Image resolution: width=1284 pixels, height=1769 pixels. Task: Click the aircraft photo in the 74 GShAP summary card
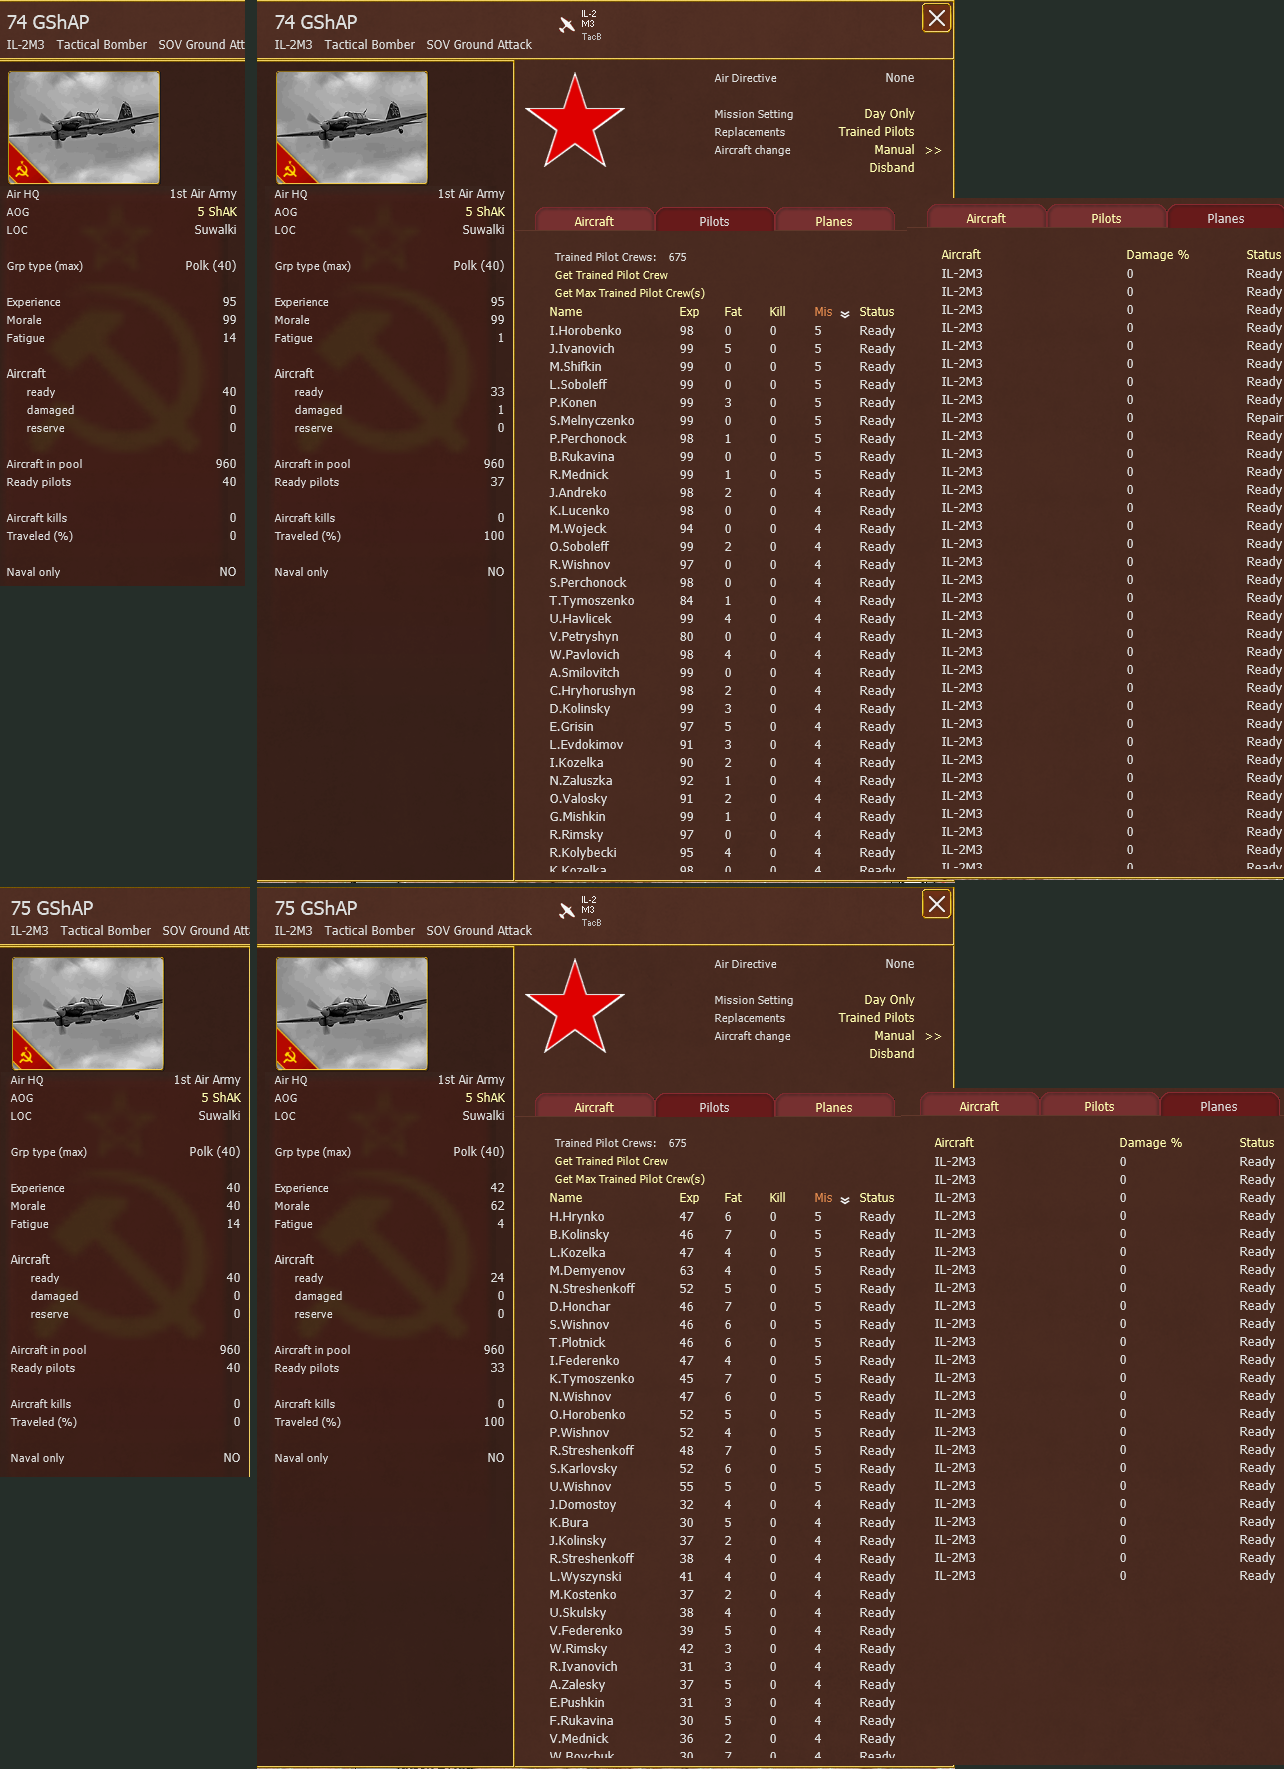84,127
